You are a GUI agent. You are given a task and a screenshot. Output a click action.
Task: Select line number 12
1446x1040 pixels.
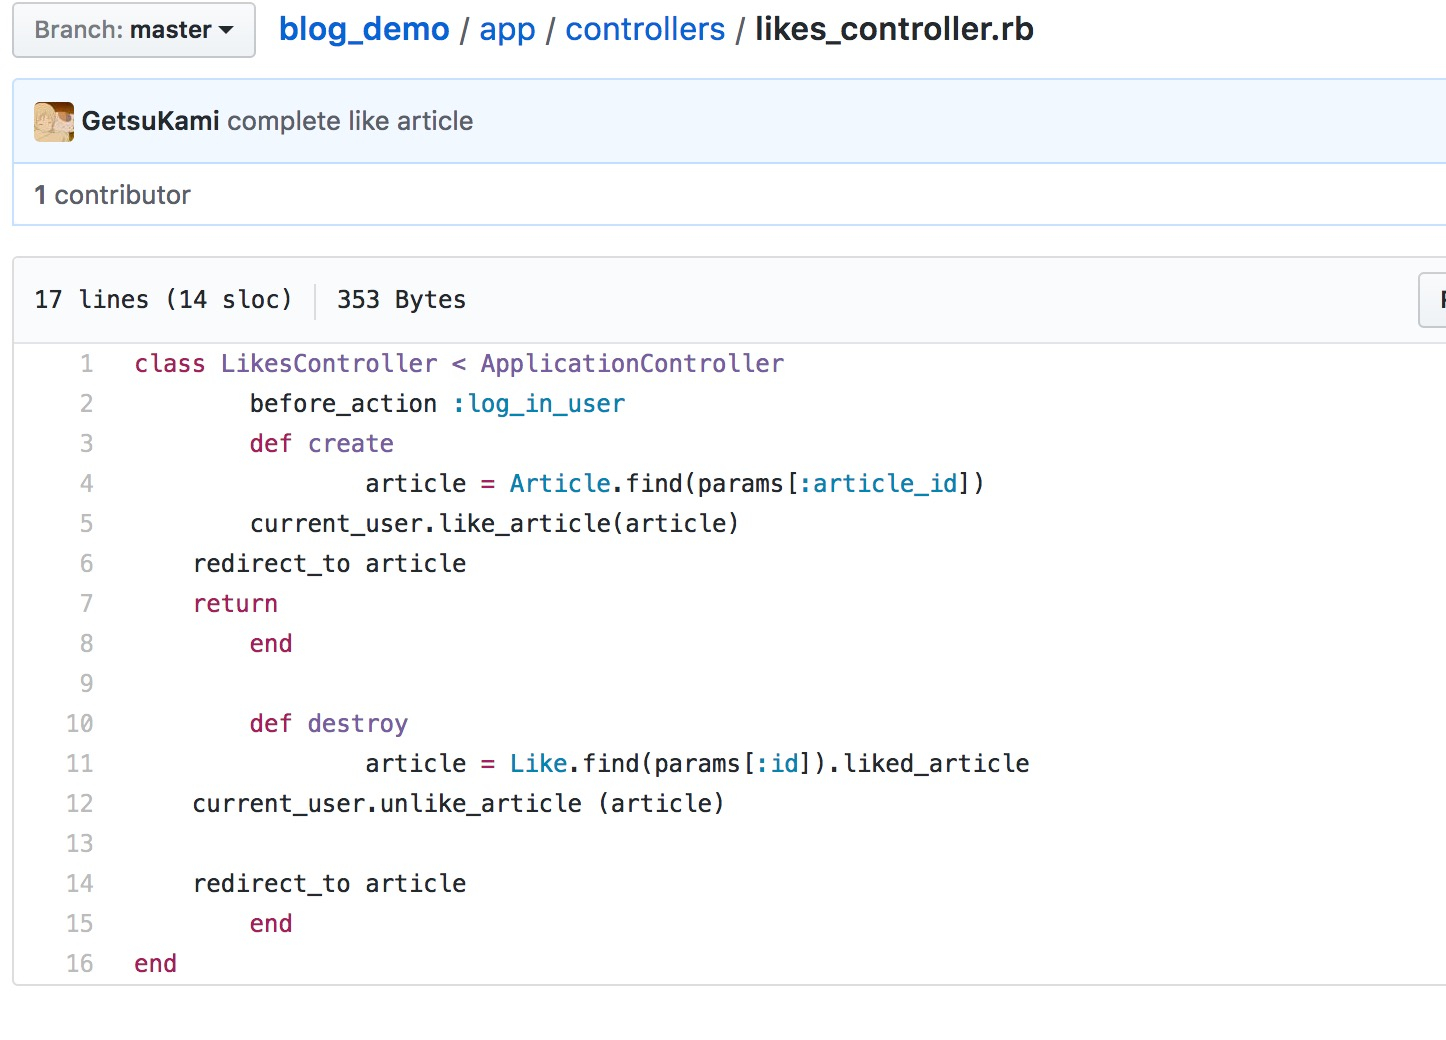(x=80, y=803)
